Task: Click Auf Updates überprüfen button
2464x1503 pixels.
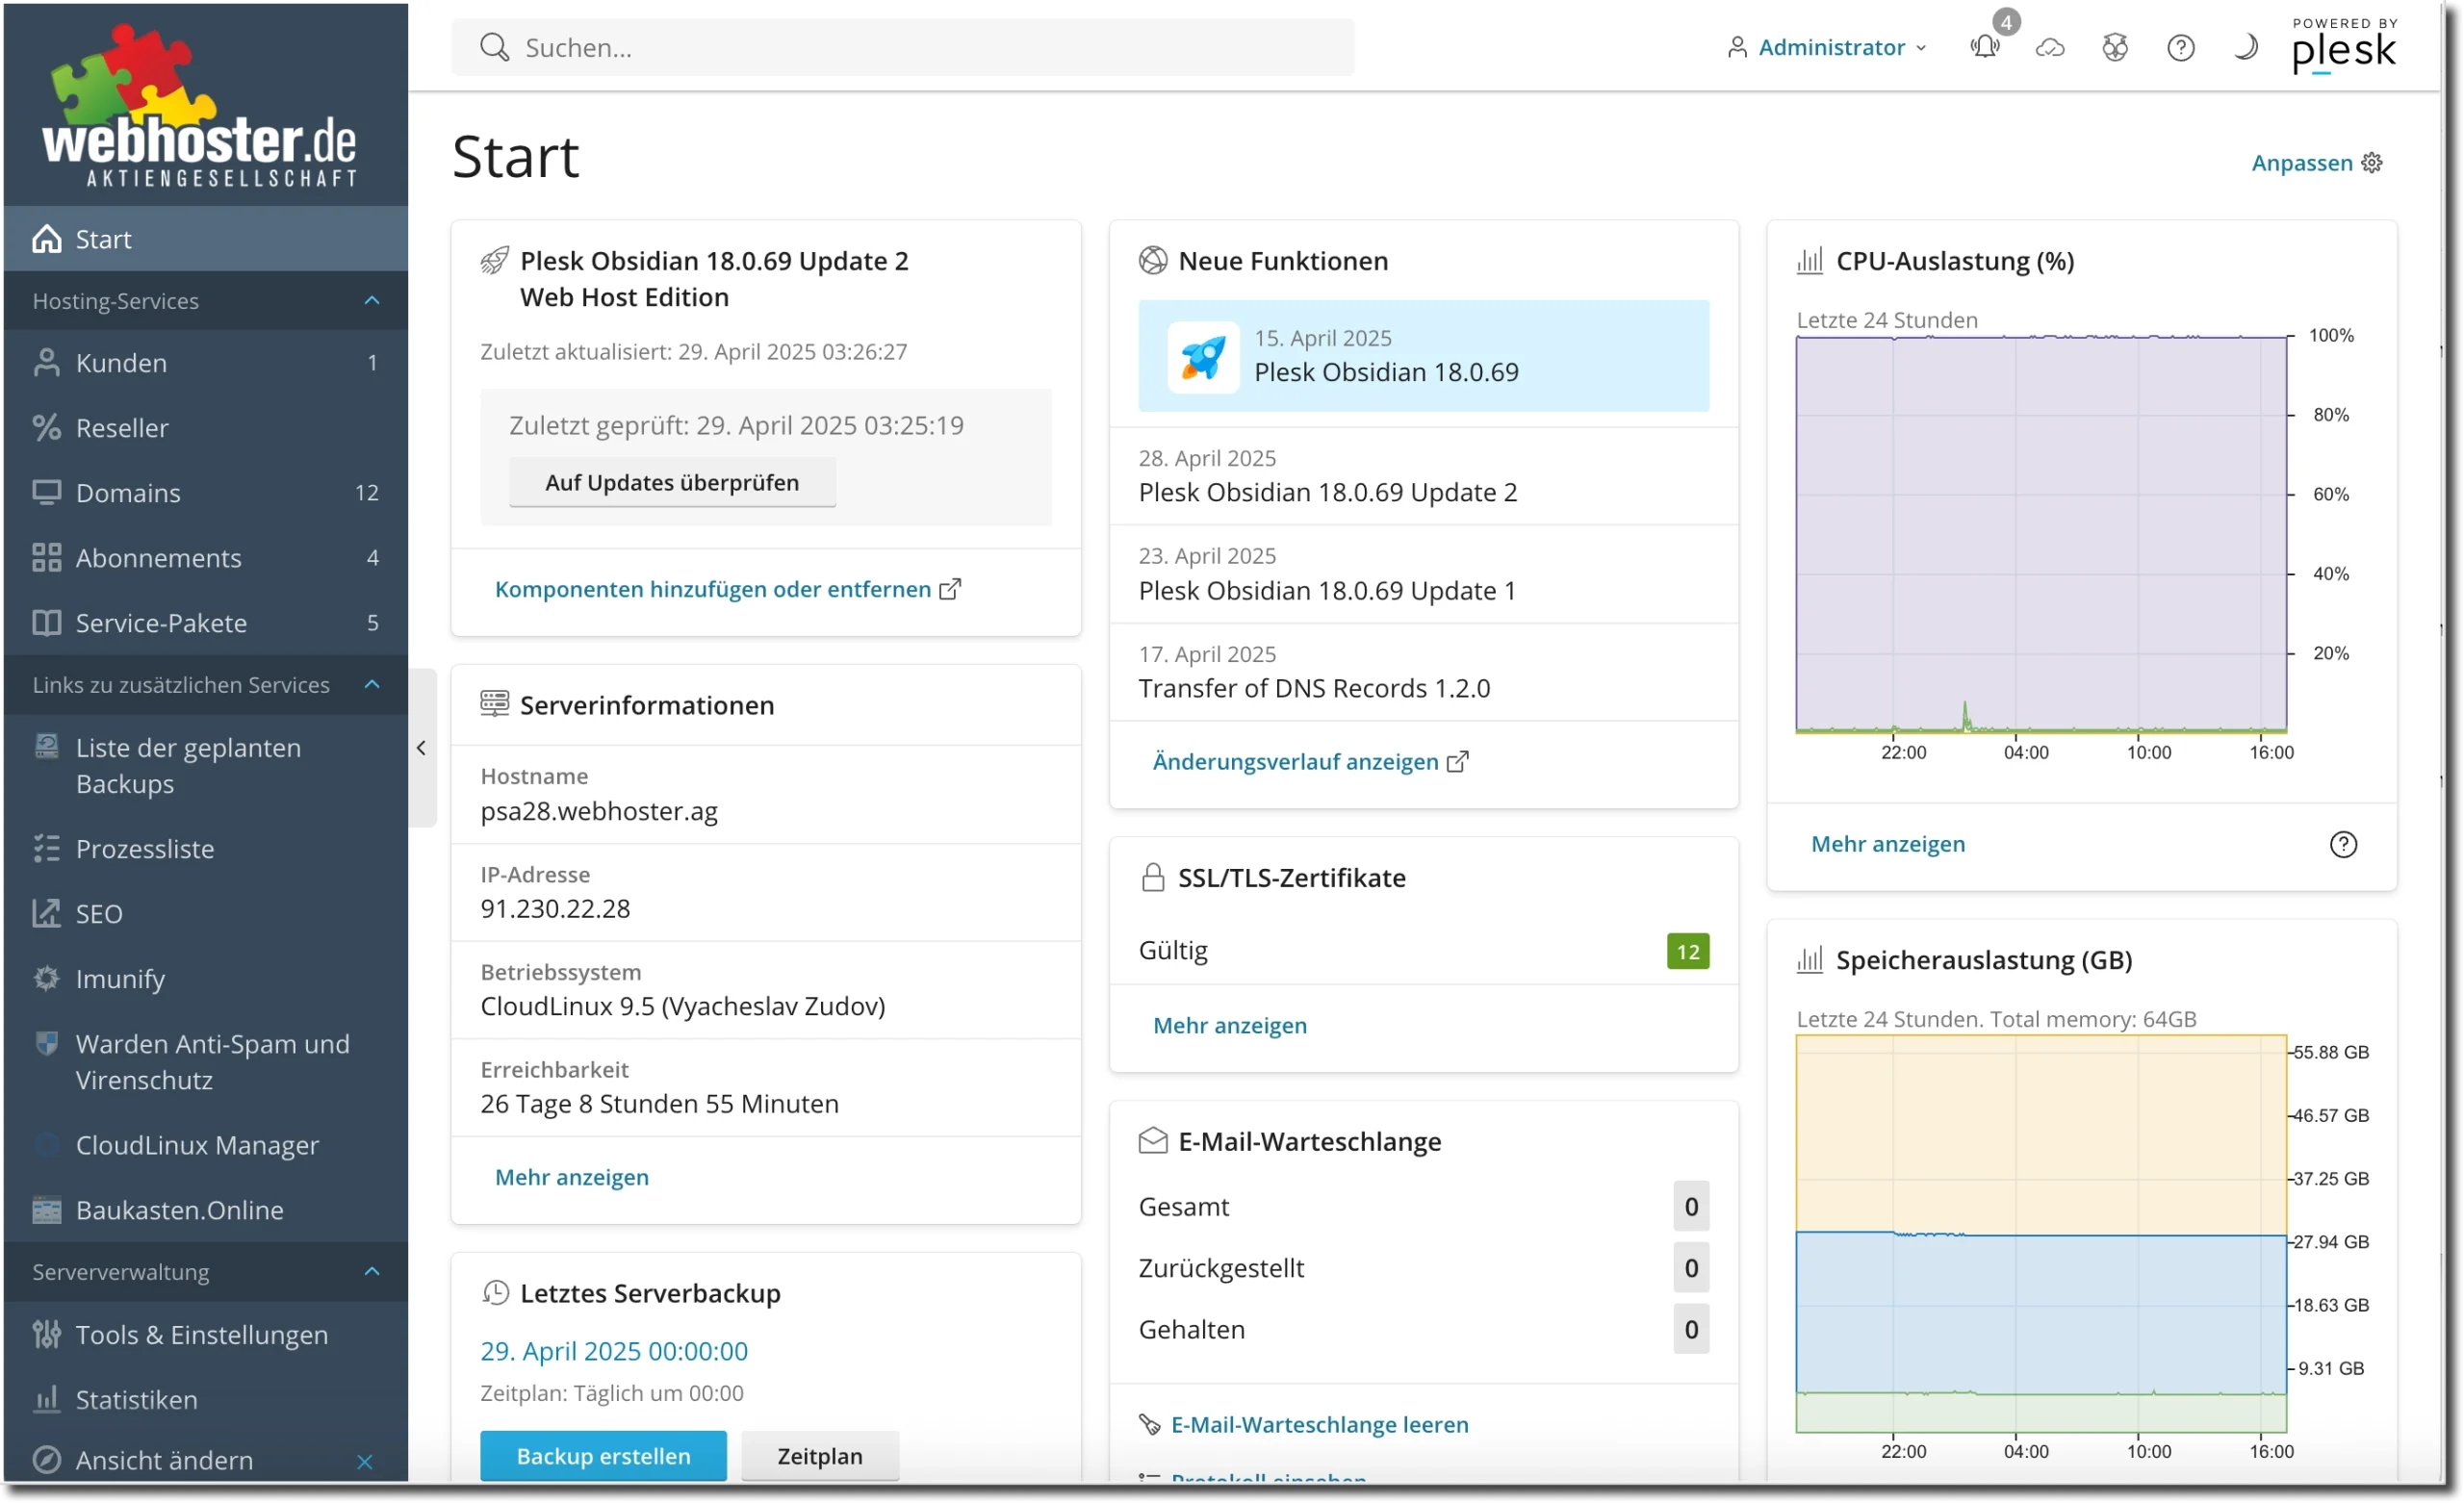Action: click(x=672, y=482)
